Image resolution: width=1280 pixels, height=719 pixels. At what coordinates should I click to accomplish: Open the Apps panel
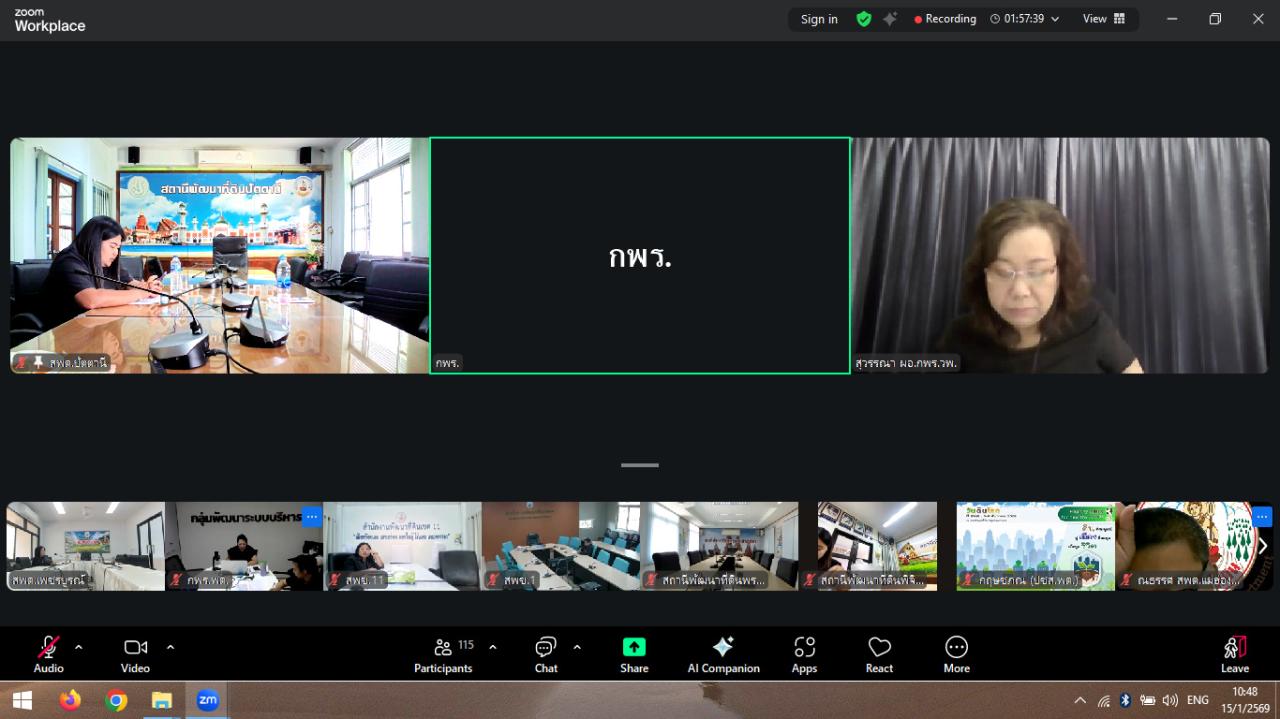tap(804, 655)
